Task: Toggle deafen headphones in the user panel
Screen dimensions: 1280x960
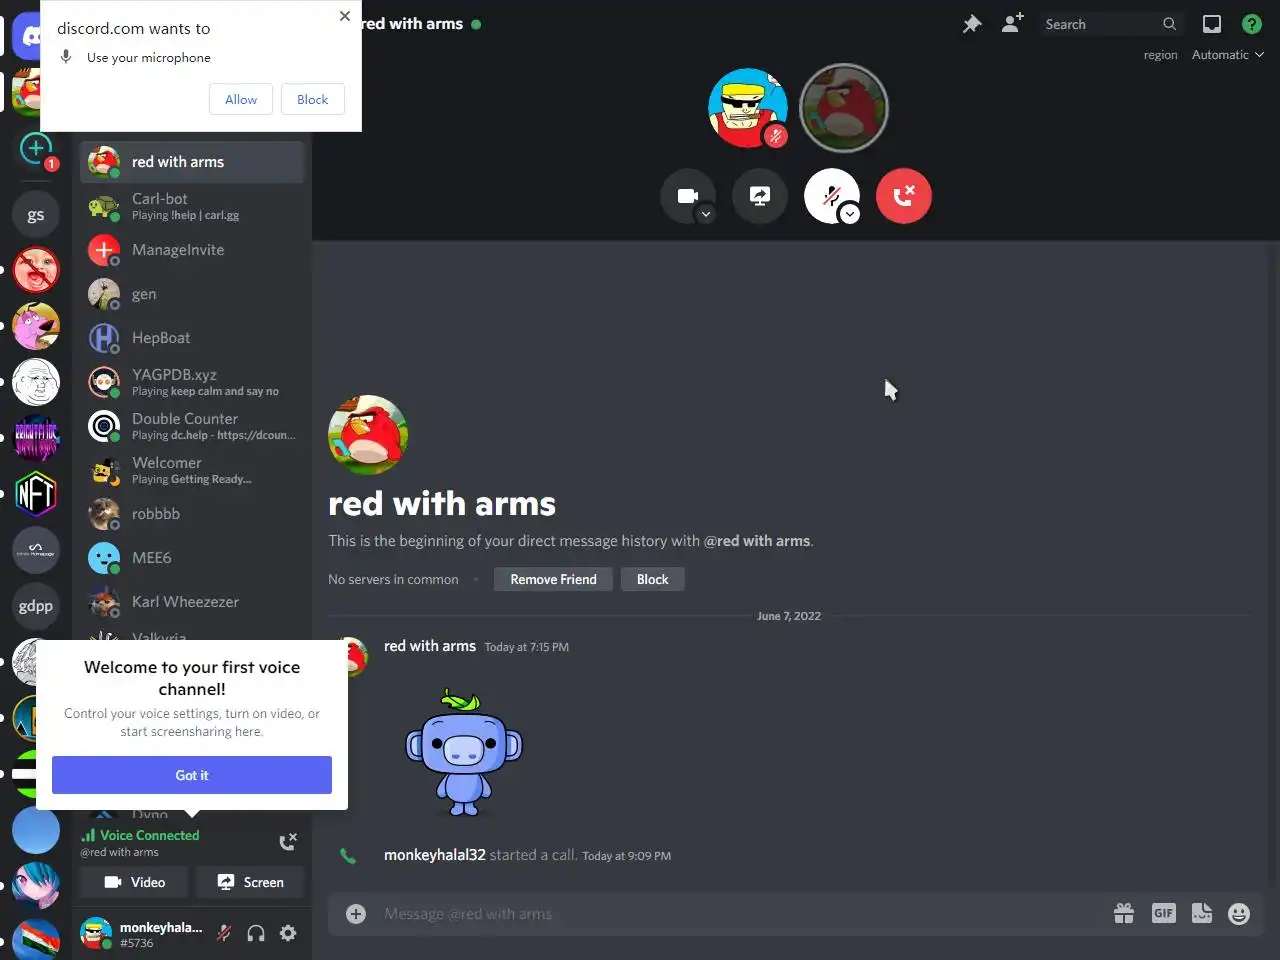Action: click(x=256, y=933)
